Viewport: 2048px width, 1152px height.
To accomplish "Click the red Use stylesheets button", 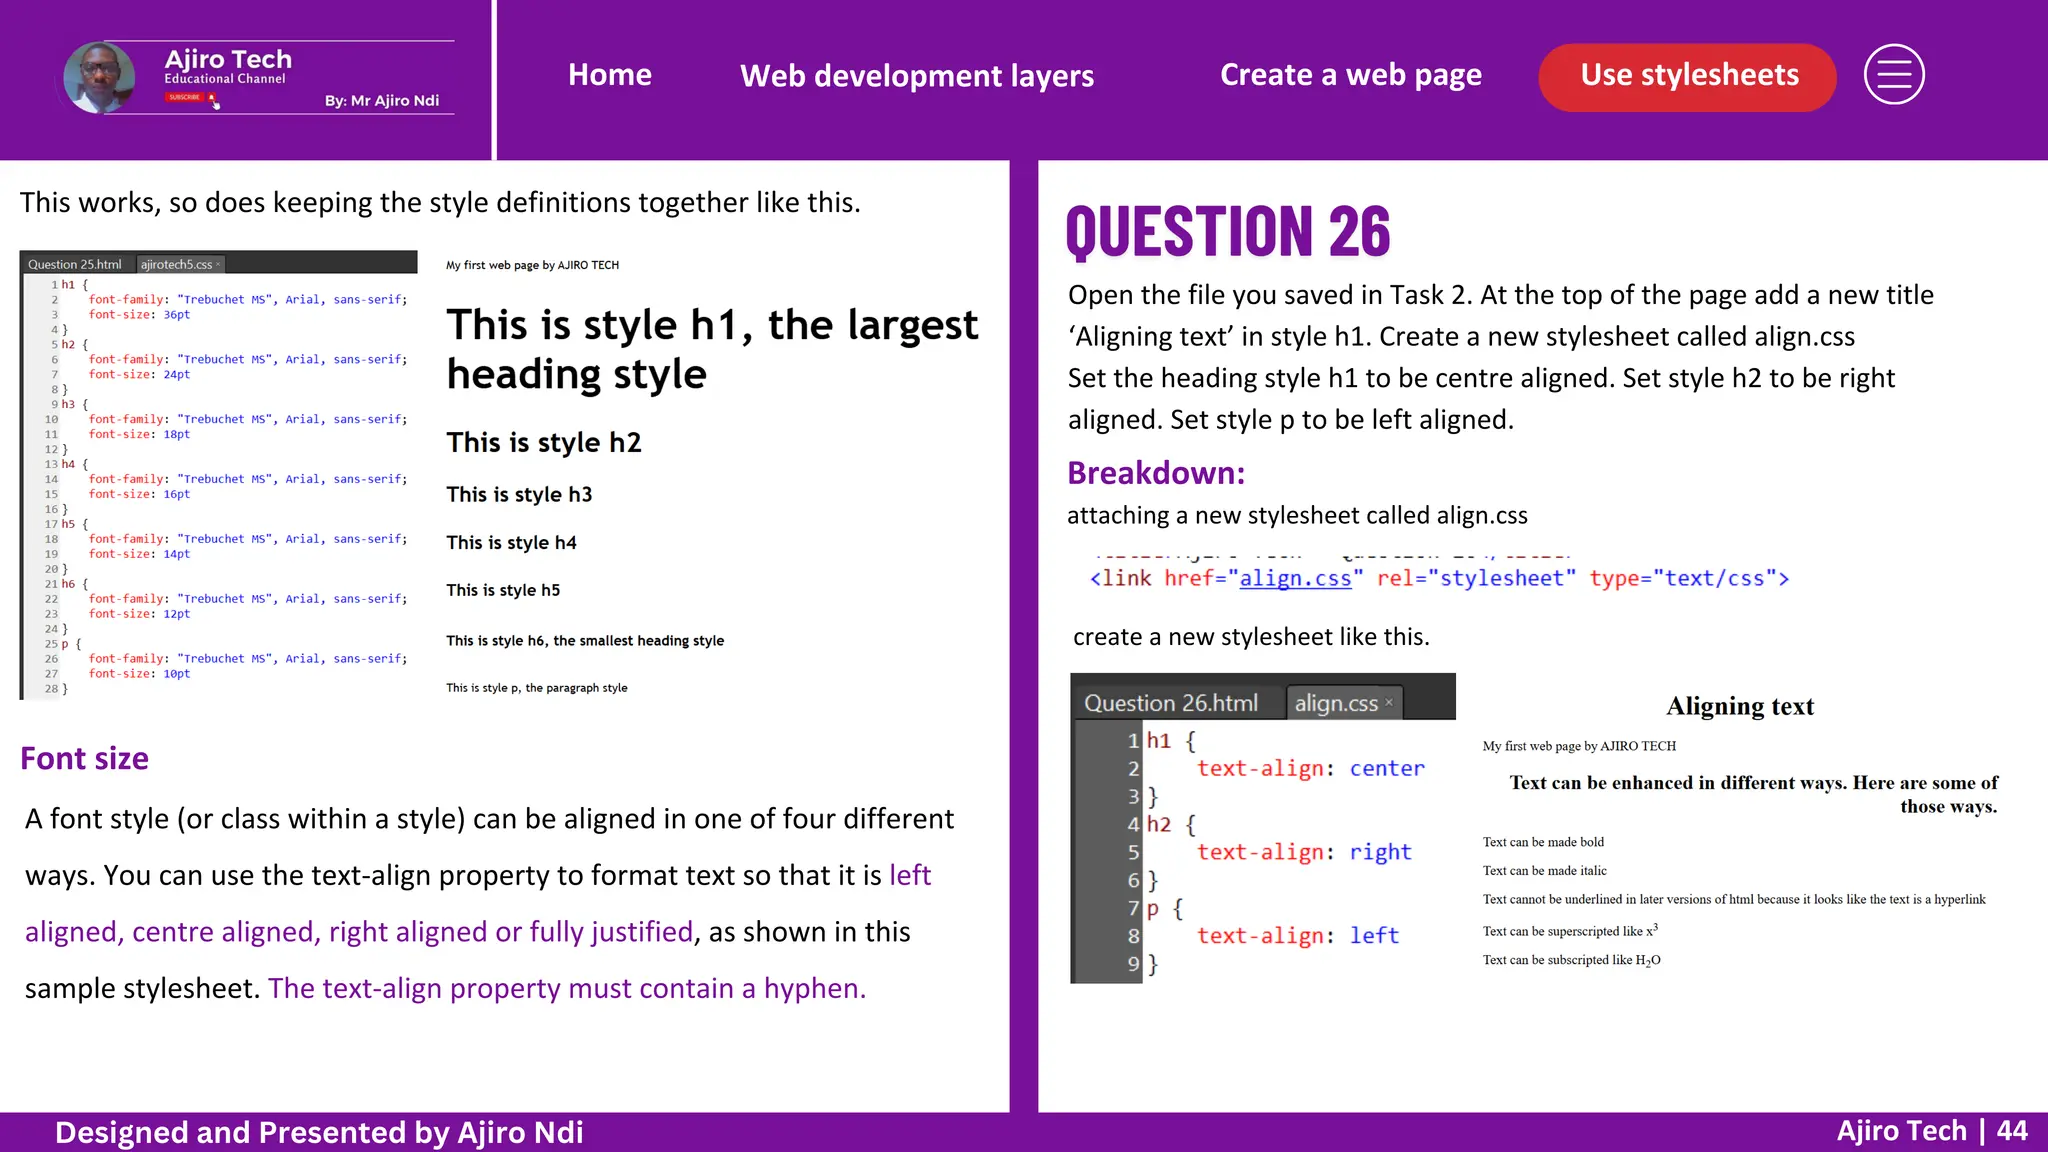I will coord(1688,76).
